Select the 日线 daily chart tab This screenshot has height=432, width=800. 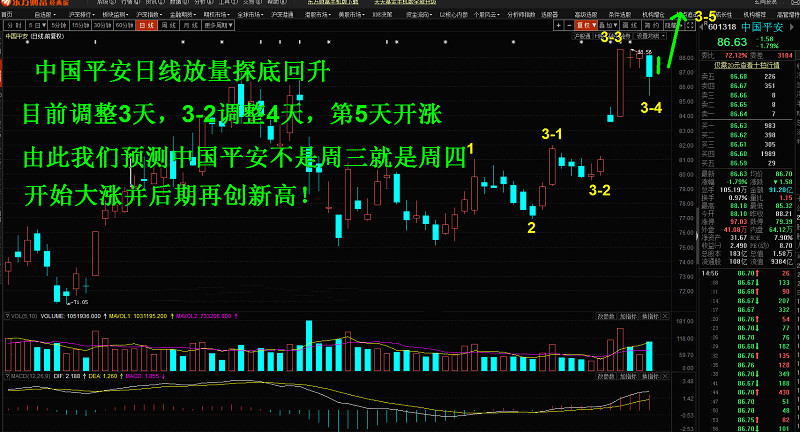click(x=146, y=25)
